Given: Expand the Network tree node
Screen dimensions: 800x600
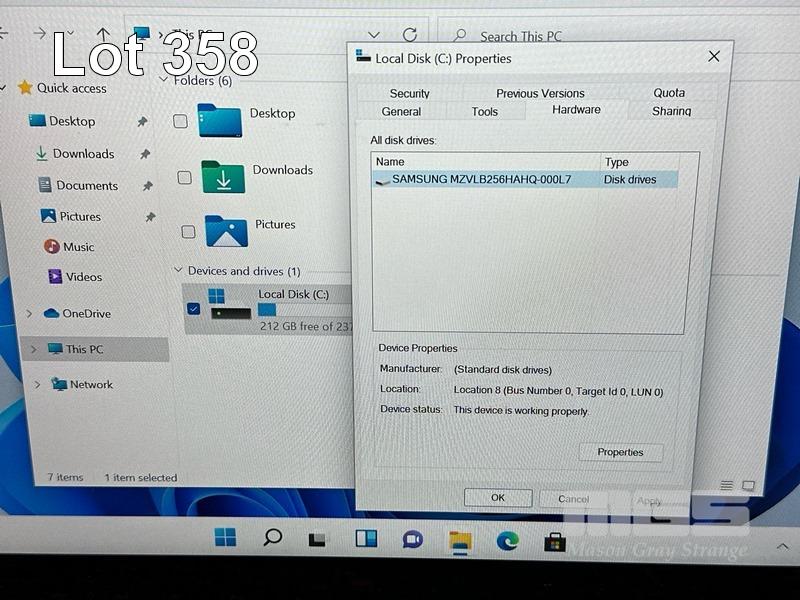Looking at the screenshot, I should pos(37,385).
